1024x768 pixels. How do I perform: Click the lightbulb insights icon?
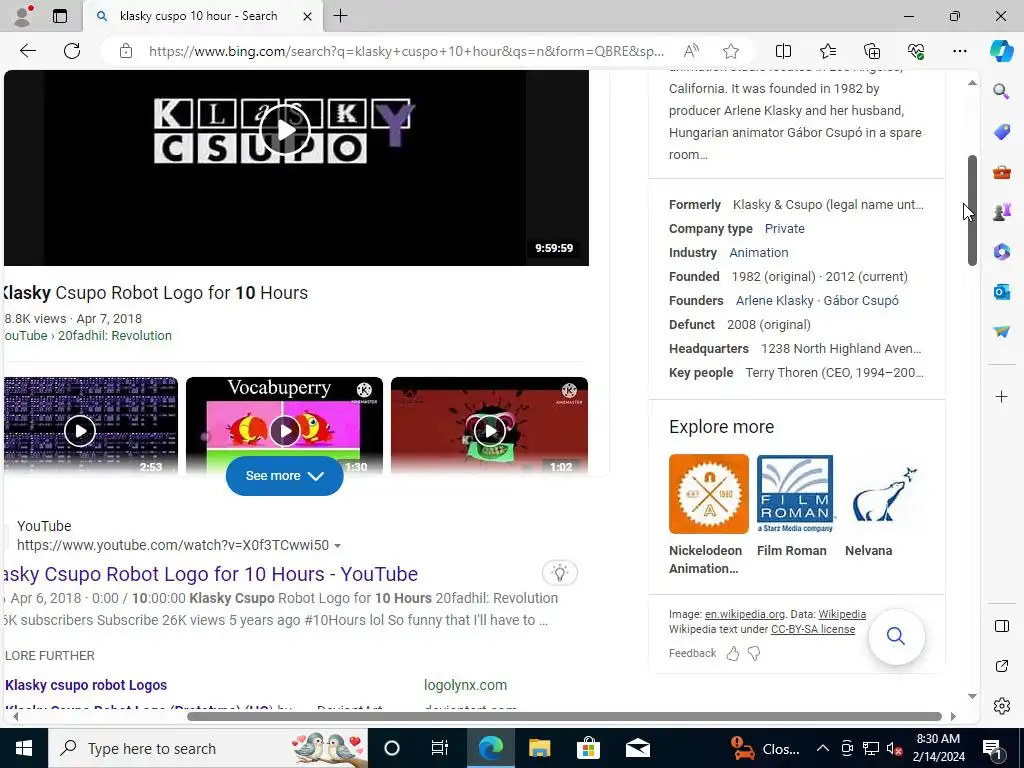click(x=560, y=573)
